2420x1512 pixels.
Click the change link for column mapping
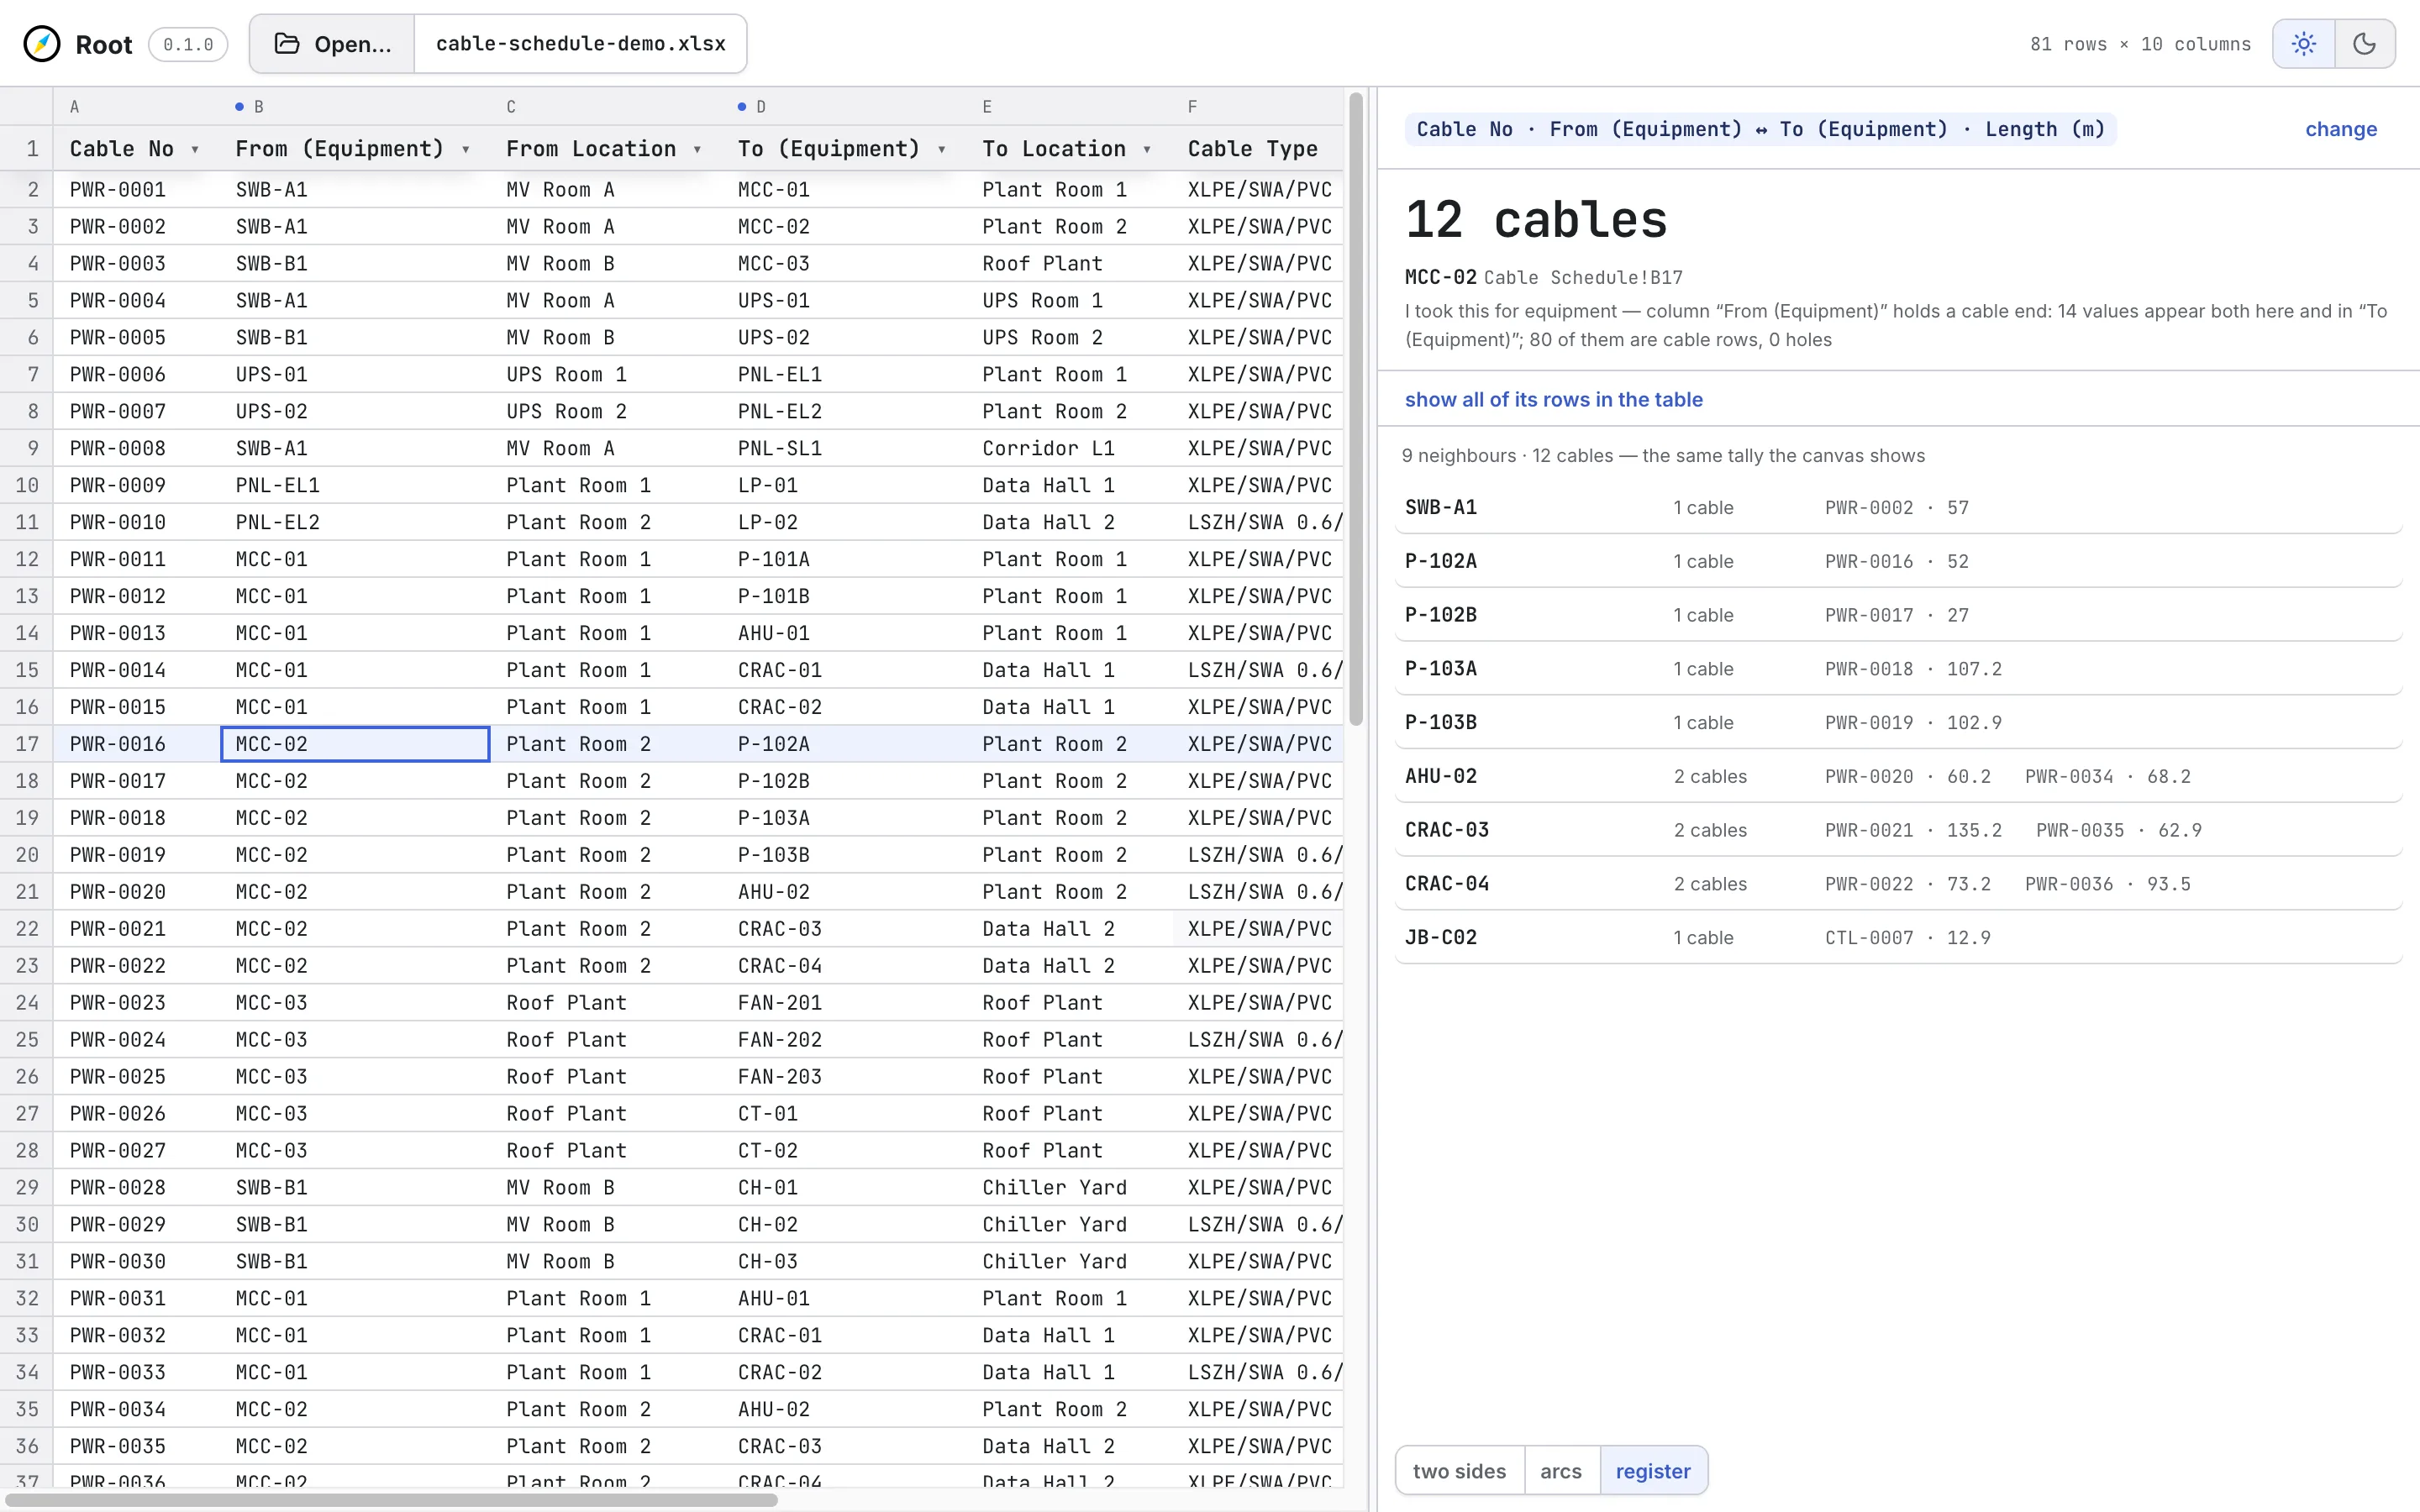coord(2341,129)
